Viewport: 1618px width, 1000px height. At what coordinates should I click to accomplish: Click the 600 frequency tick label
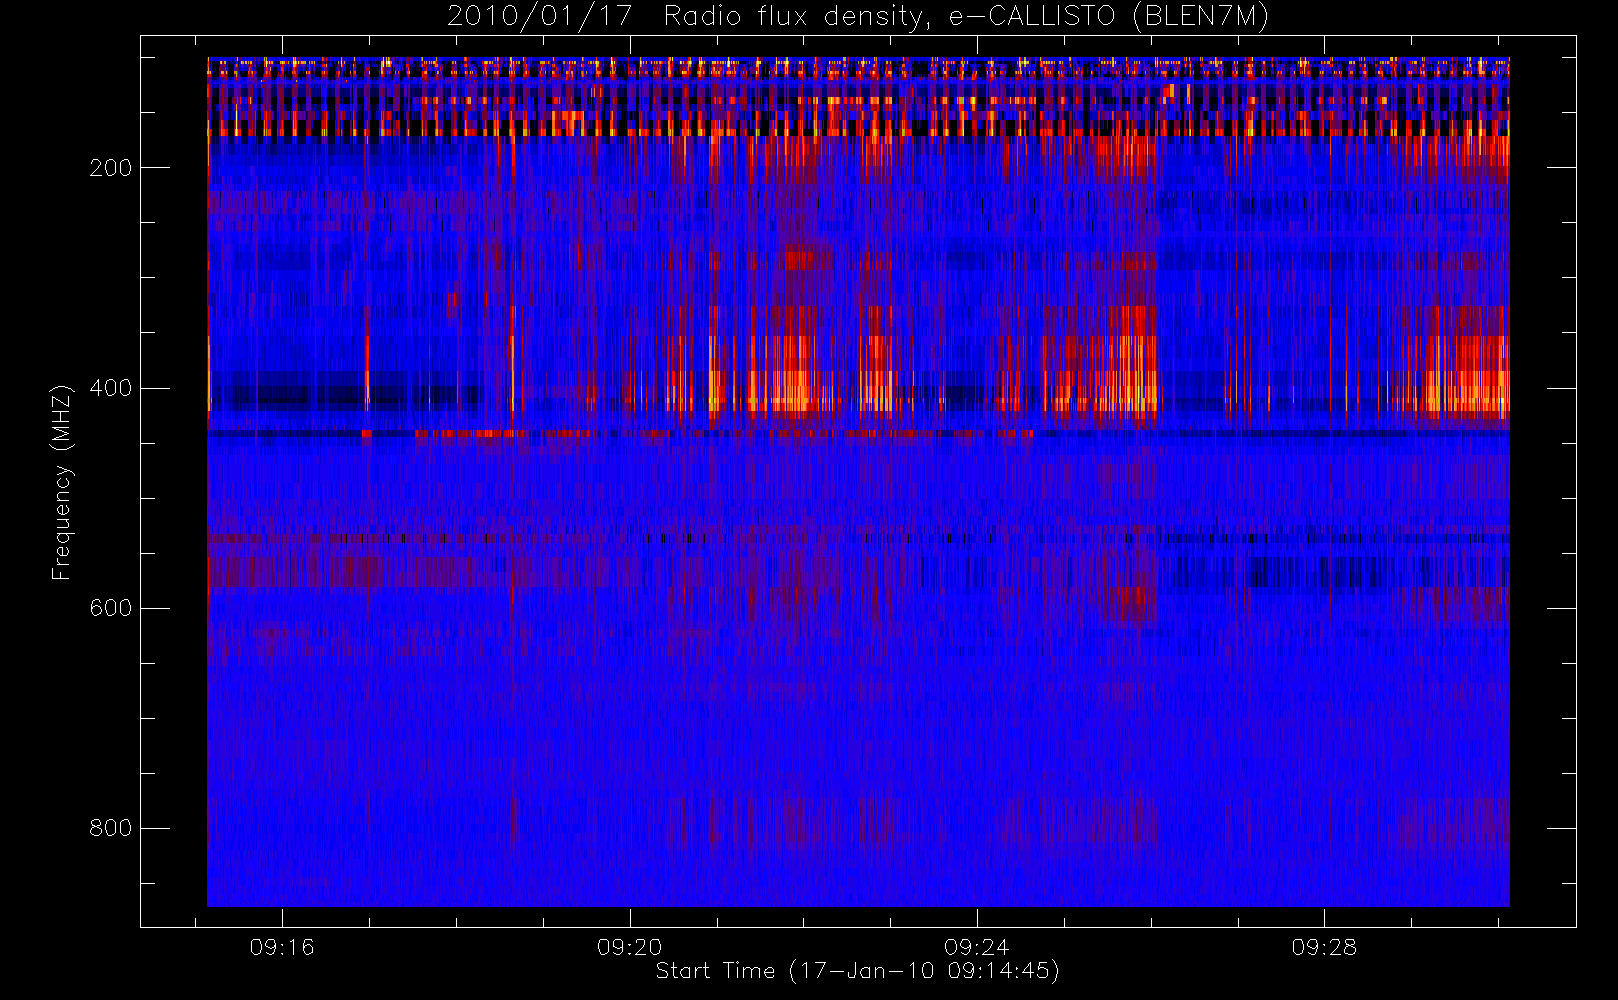pyautogui.click(x=110, y=608)
